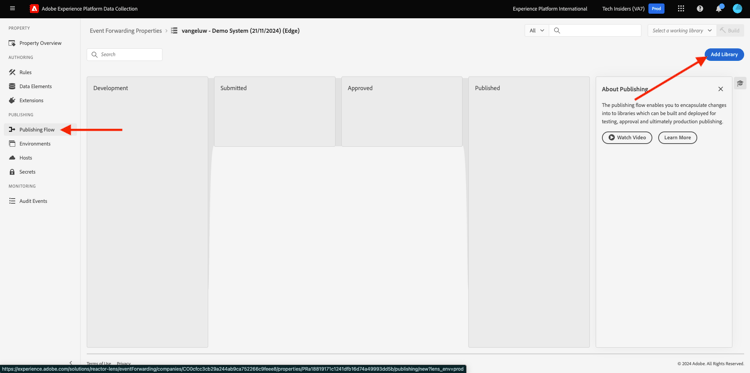Click the Event Forwarding Properties breadcrumb
The width and height of the screenshot is (750, 373).
(x=126, y=31)
